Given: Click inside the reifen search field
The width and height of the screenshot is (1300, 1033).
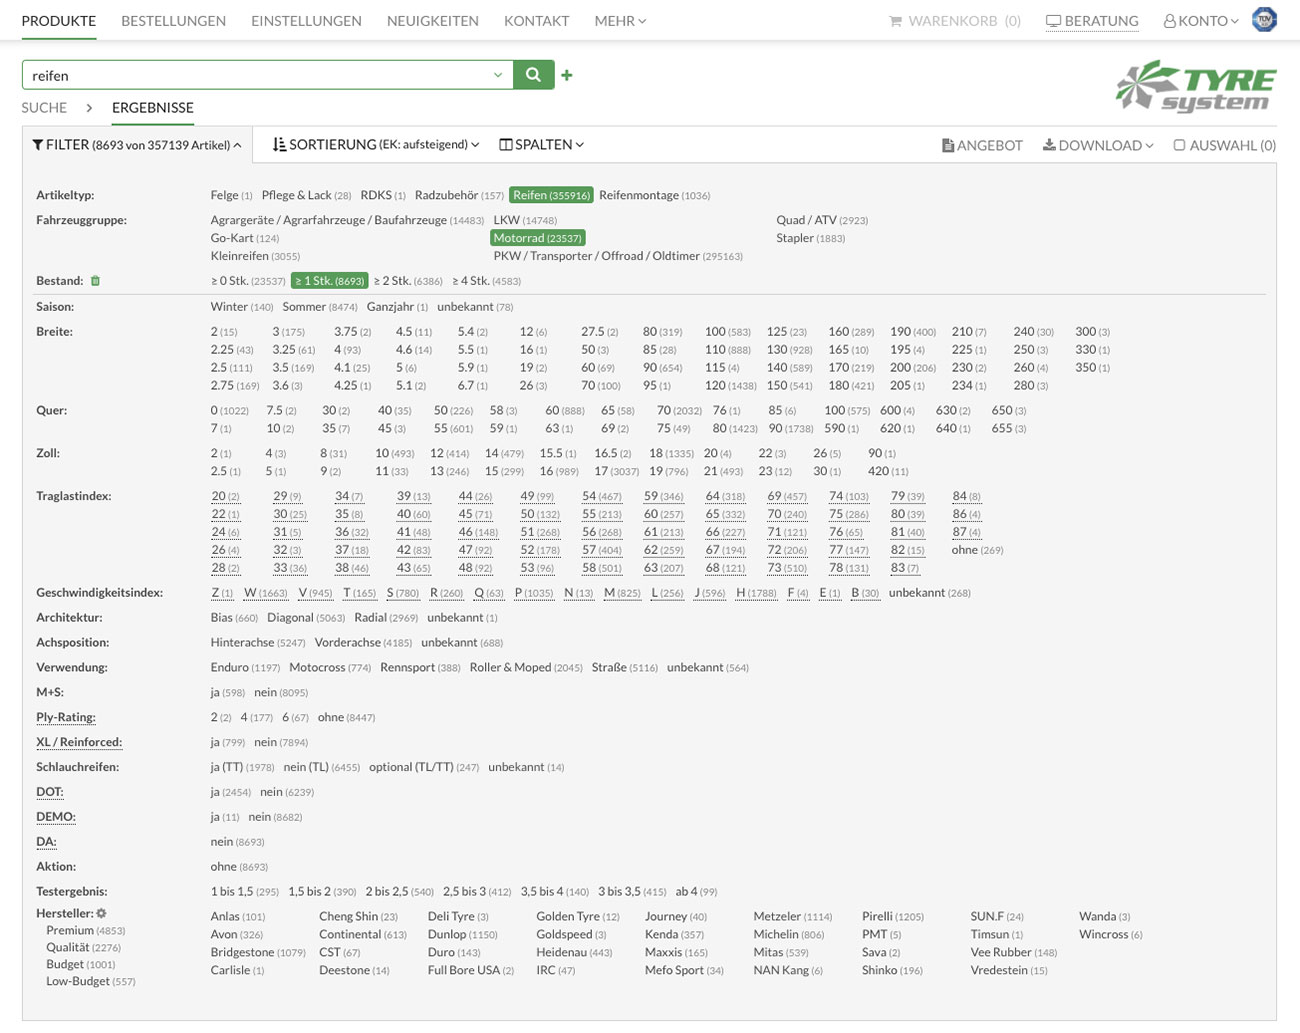Looking at the screenshot, I should coord(250,74).
